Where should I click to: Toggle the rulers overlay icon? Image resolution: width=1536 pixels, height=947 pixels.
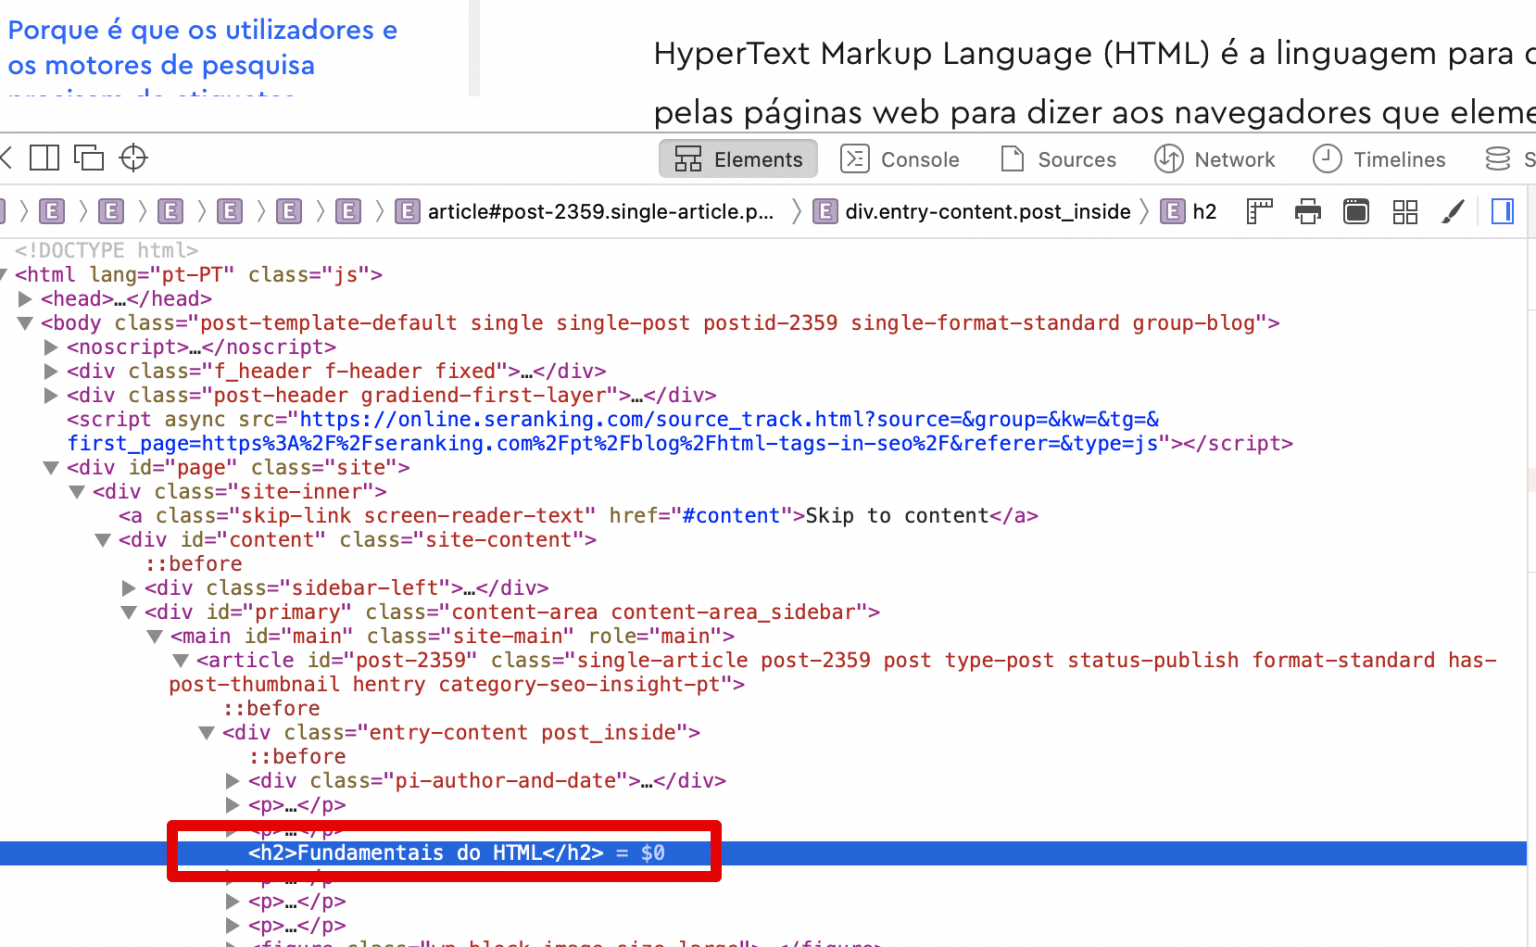point(1259,211)
